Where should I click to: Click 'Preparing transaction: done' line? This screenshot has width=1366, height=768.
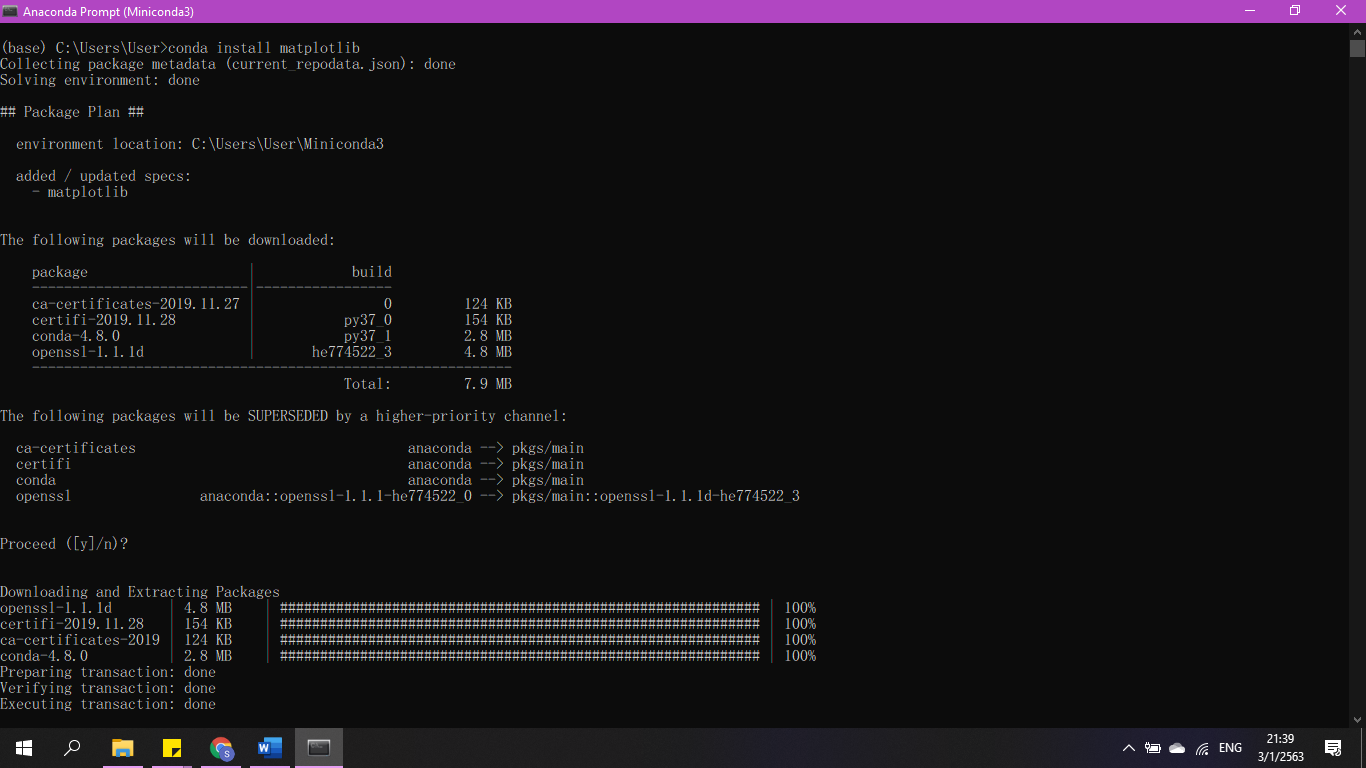(x=108, y=672)
